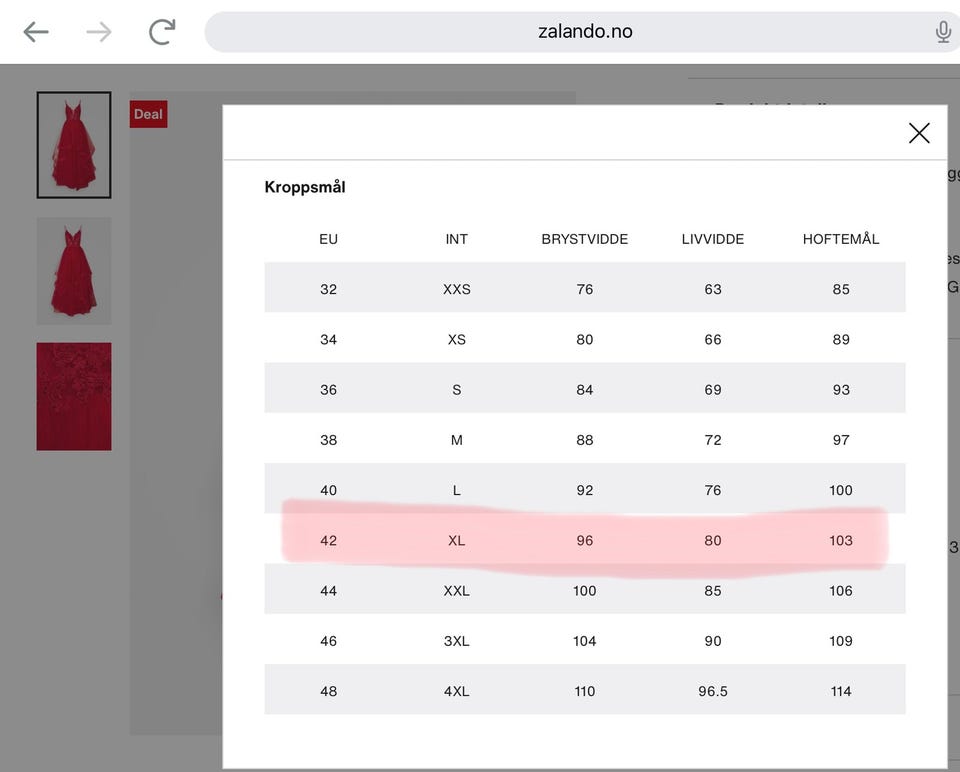Click the S size cell
This screenshot has height=772, width=960.
click(x=457, y=389)
